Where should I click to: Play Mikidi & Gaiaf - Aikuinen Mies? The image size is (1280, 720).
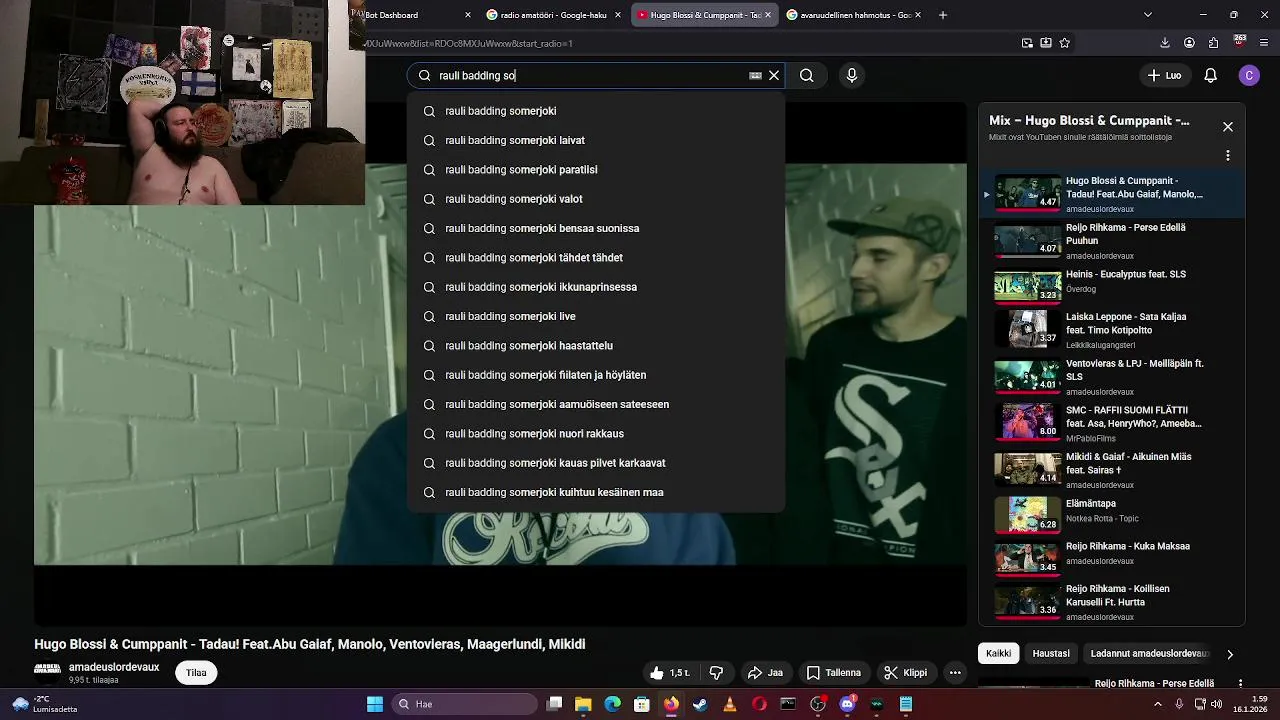pyautogui.click(x=1112, y=469)
